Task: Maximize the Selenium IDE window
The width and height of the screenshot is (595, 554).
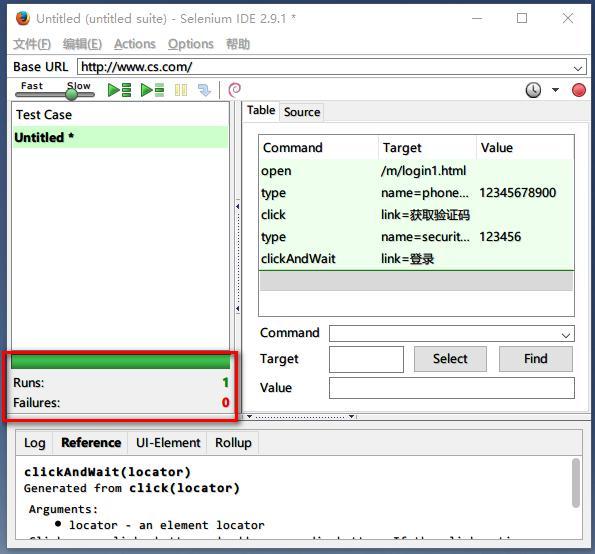Action: coord(522,18)
